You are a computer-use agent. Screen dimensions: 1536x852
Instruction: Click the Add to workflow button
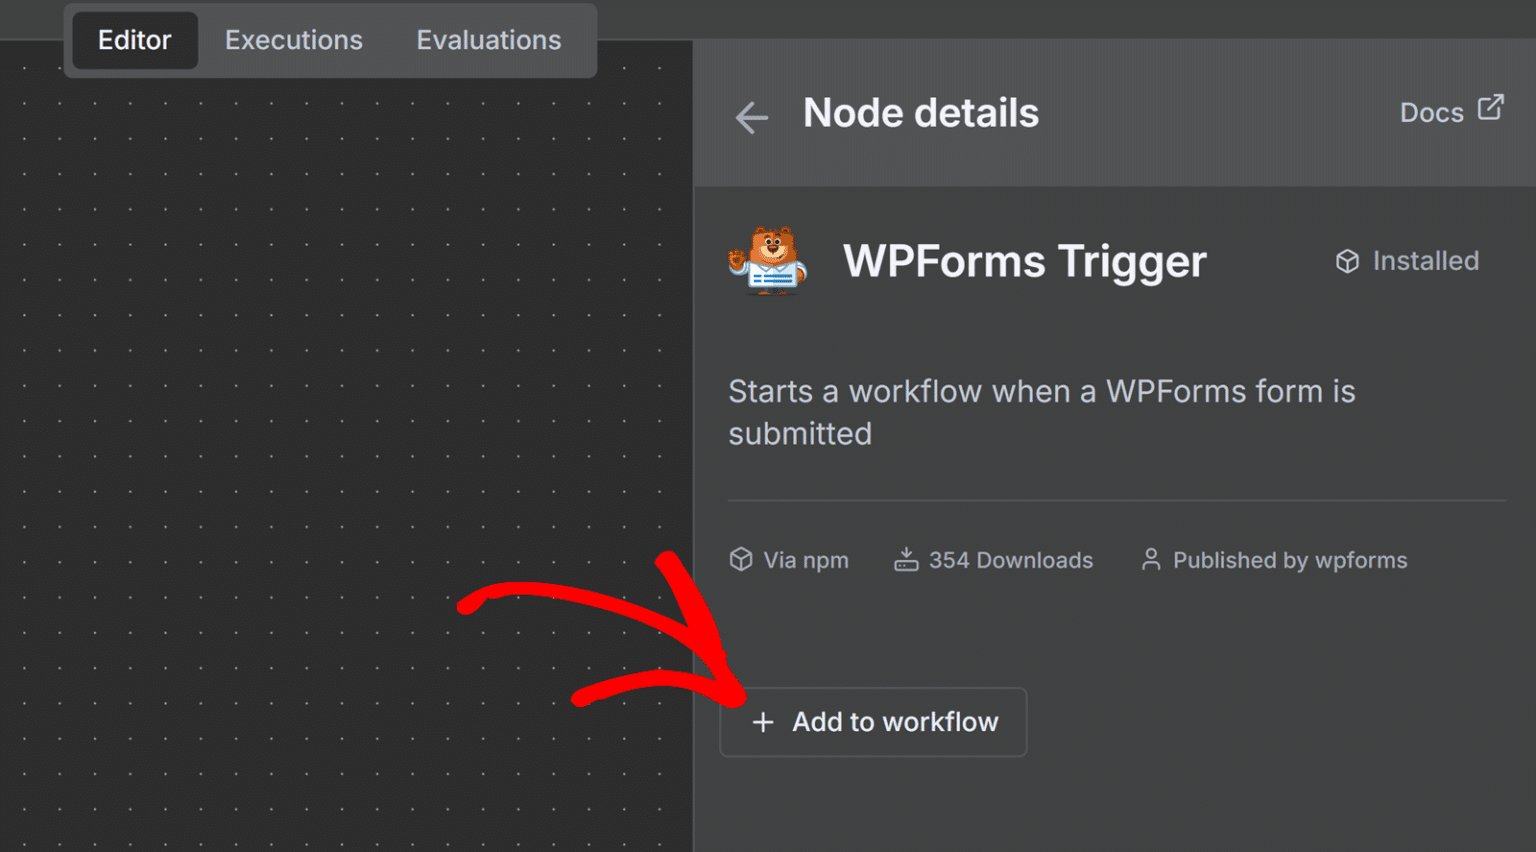click(873, 722)
